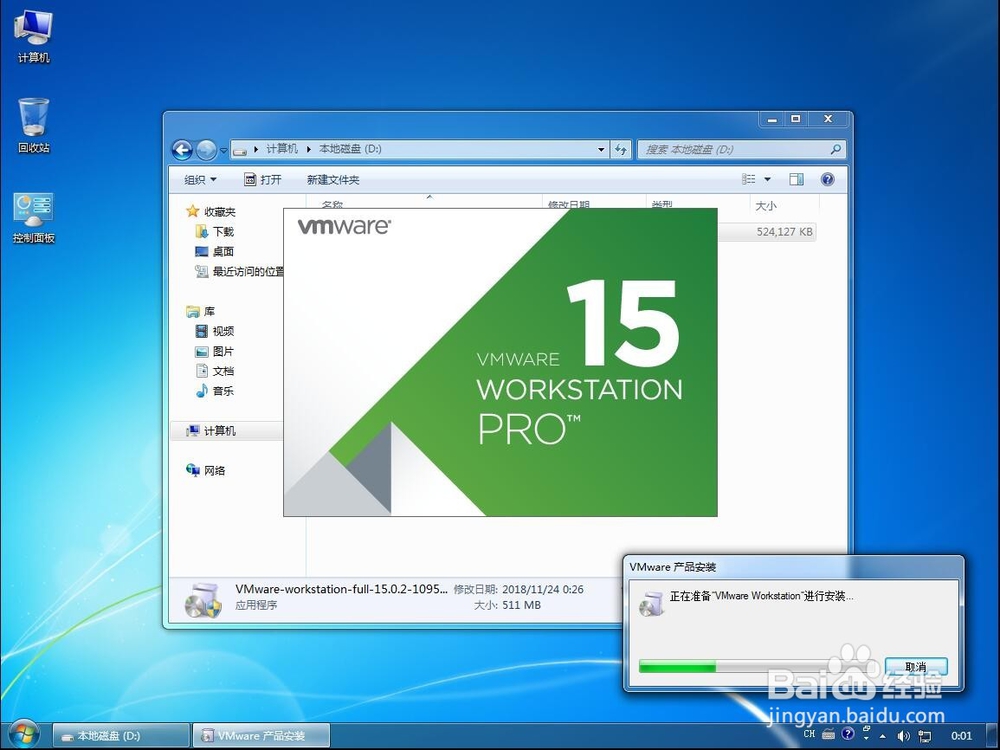This screenshot has width=1000, height=750.
Task: Switch to 本地磁盘 (D:) taskbar button
Action: (x=121, y=736)
